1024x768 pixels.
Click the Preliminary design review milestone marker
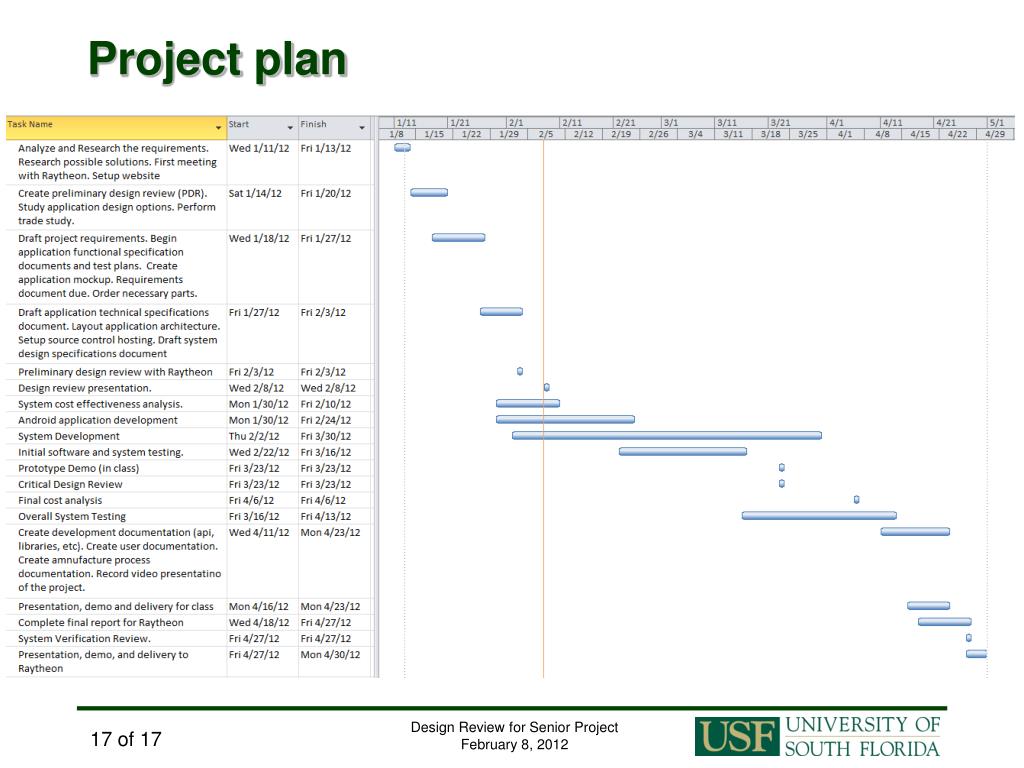(x=520, y=371)
